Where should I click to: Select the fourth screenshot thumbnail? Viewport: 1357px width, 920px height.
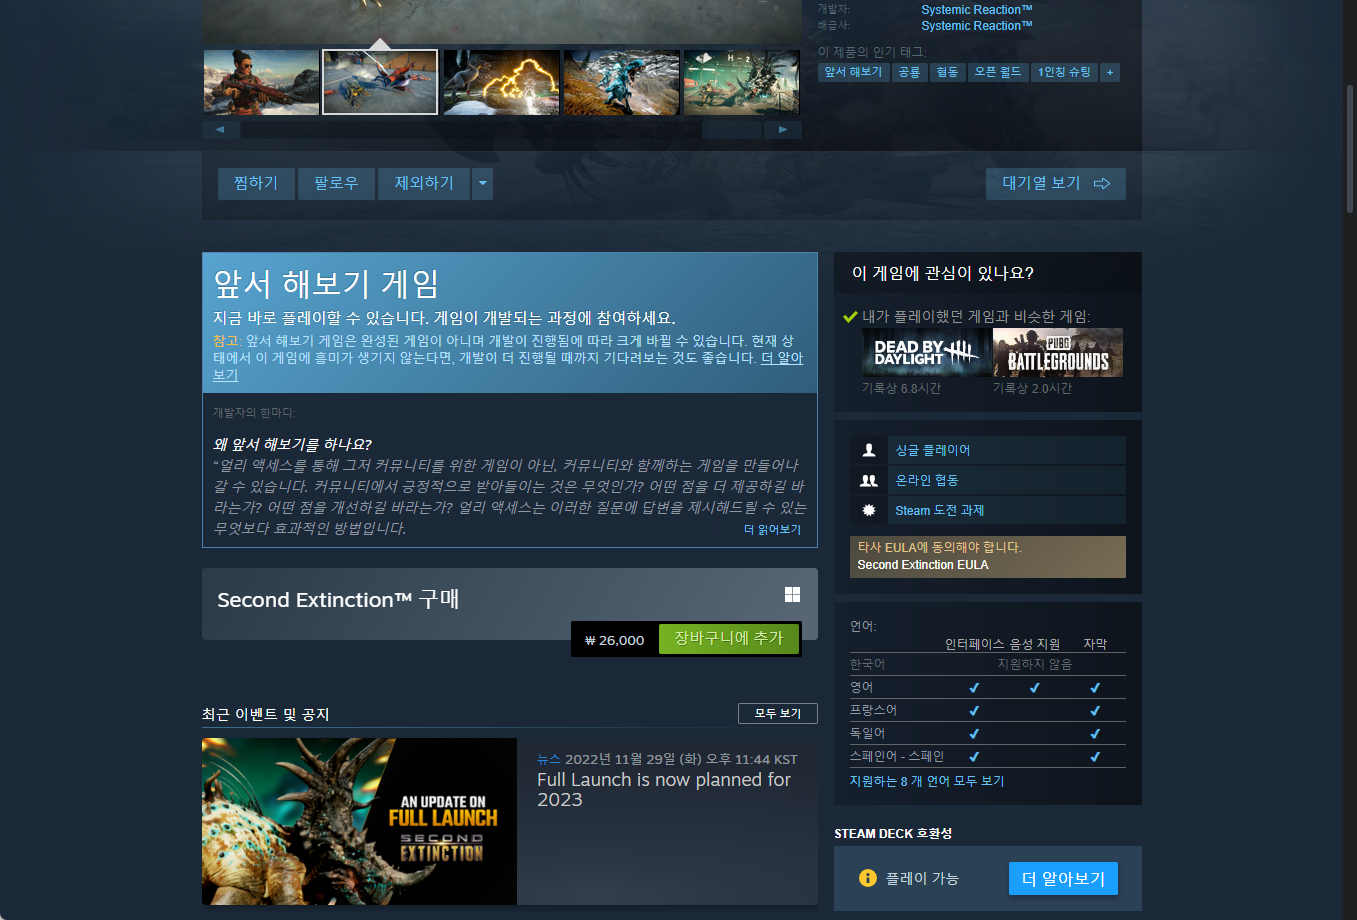click(x=621, y=82)
